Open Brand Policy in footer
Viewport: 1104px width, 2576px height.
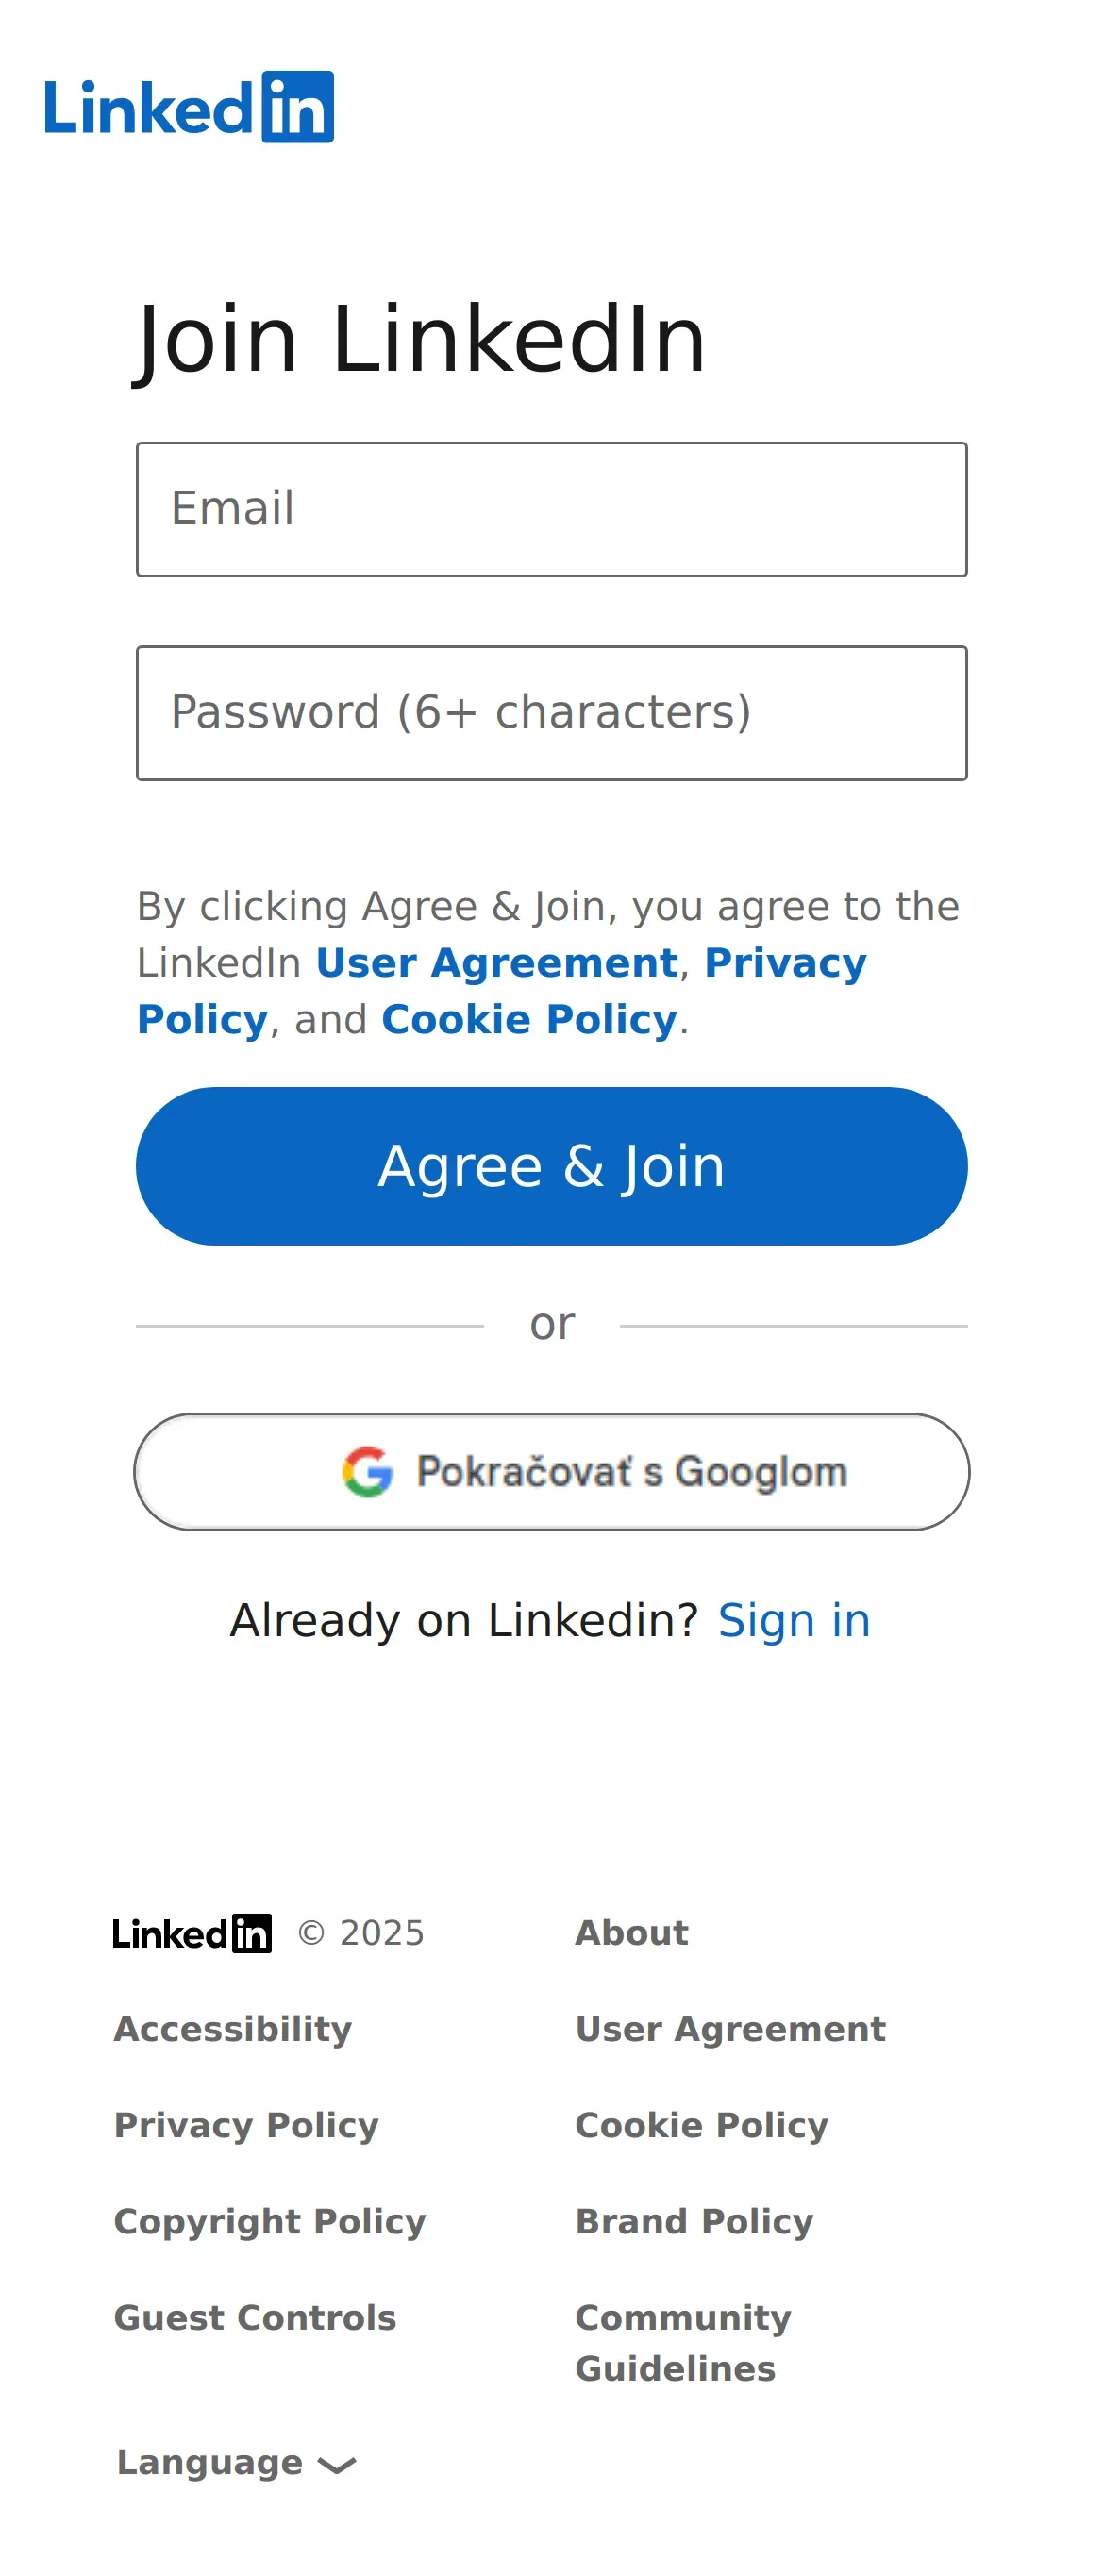[x=694, y=2221]
